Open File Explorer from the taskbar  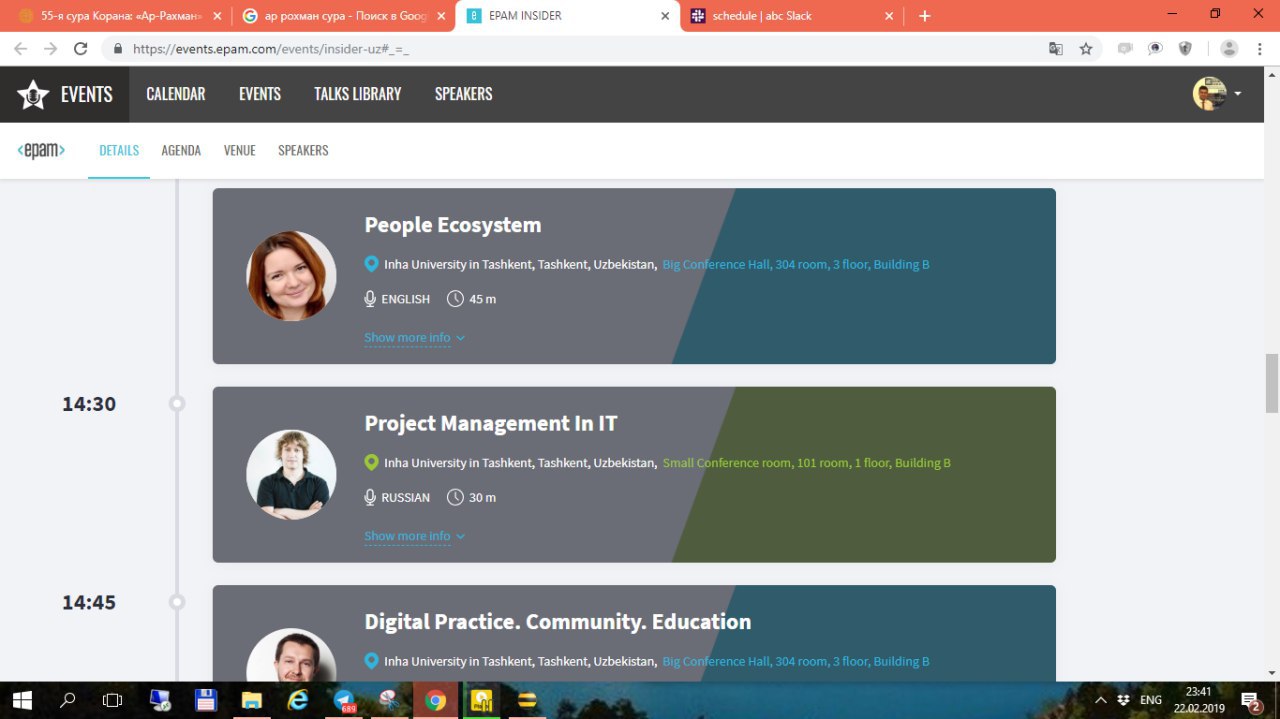252,700
